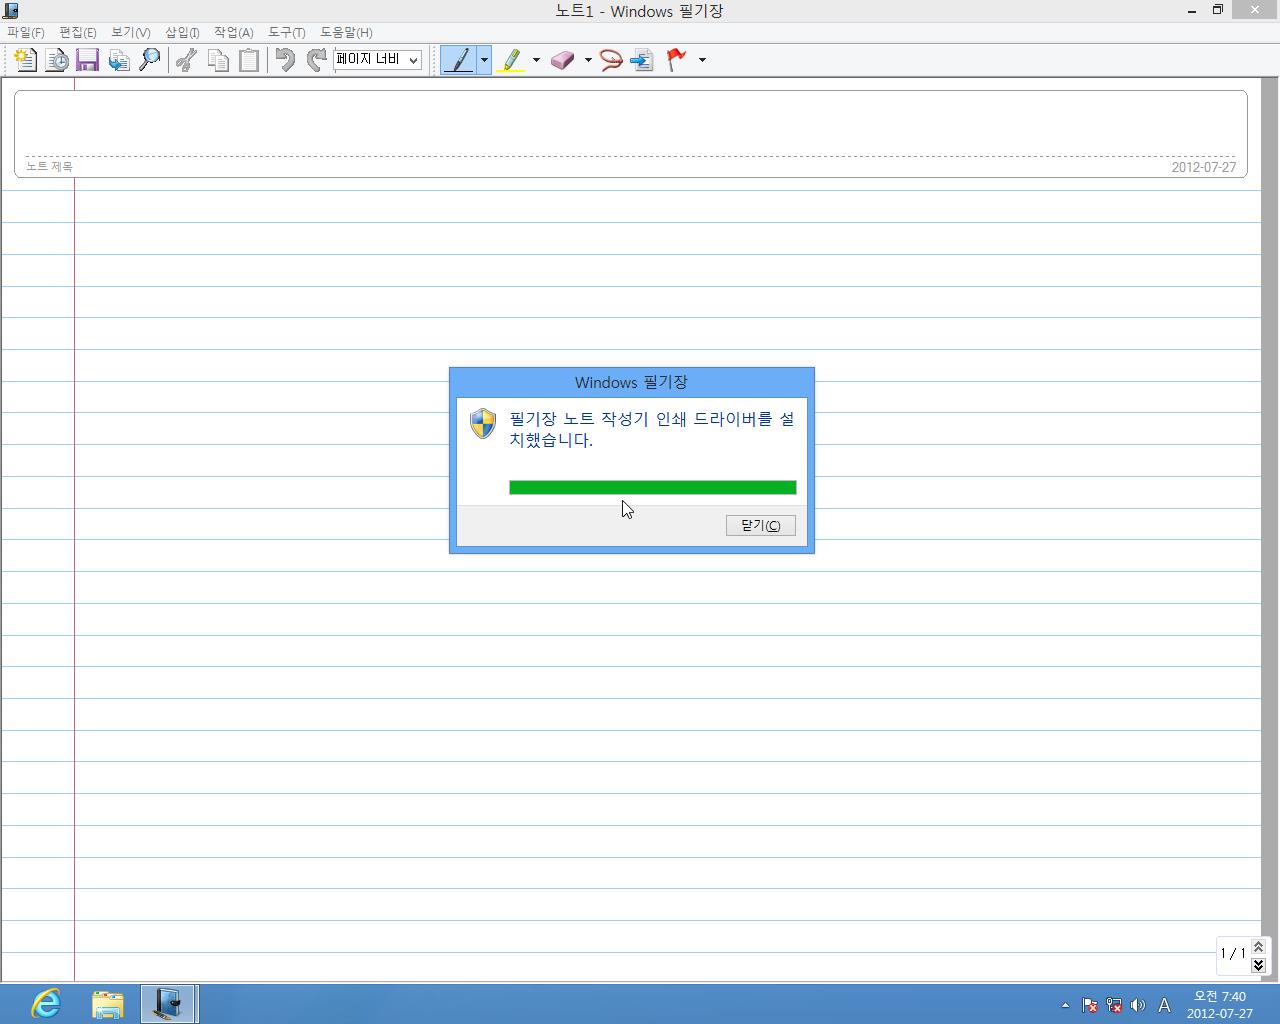Open Find with the magnifier icon
1280x1024 pixels.
coord(150,60)
